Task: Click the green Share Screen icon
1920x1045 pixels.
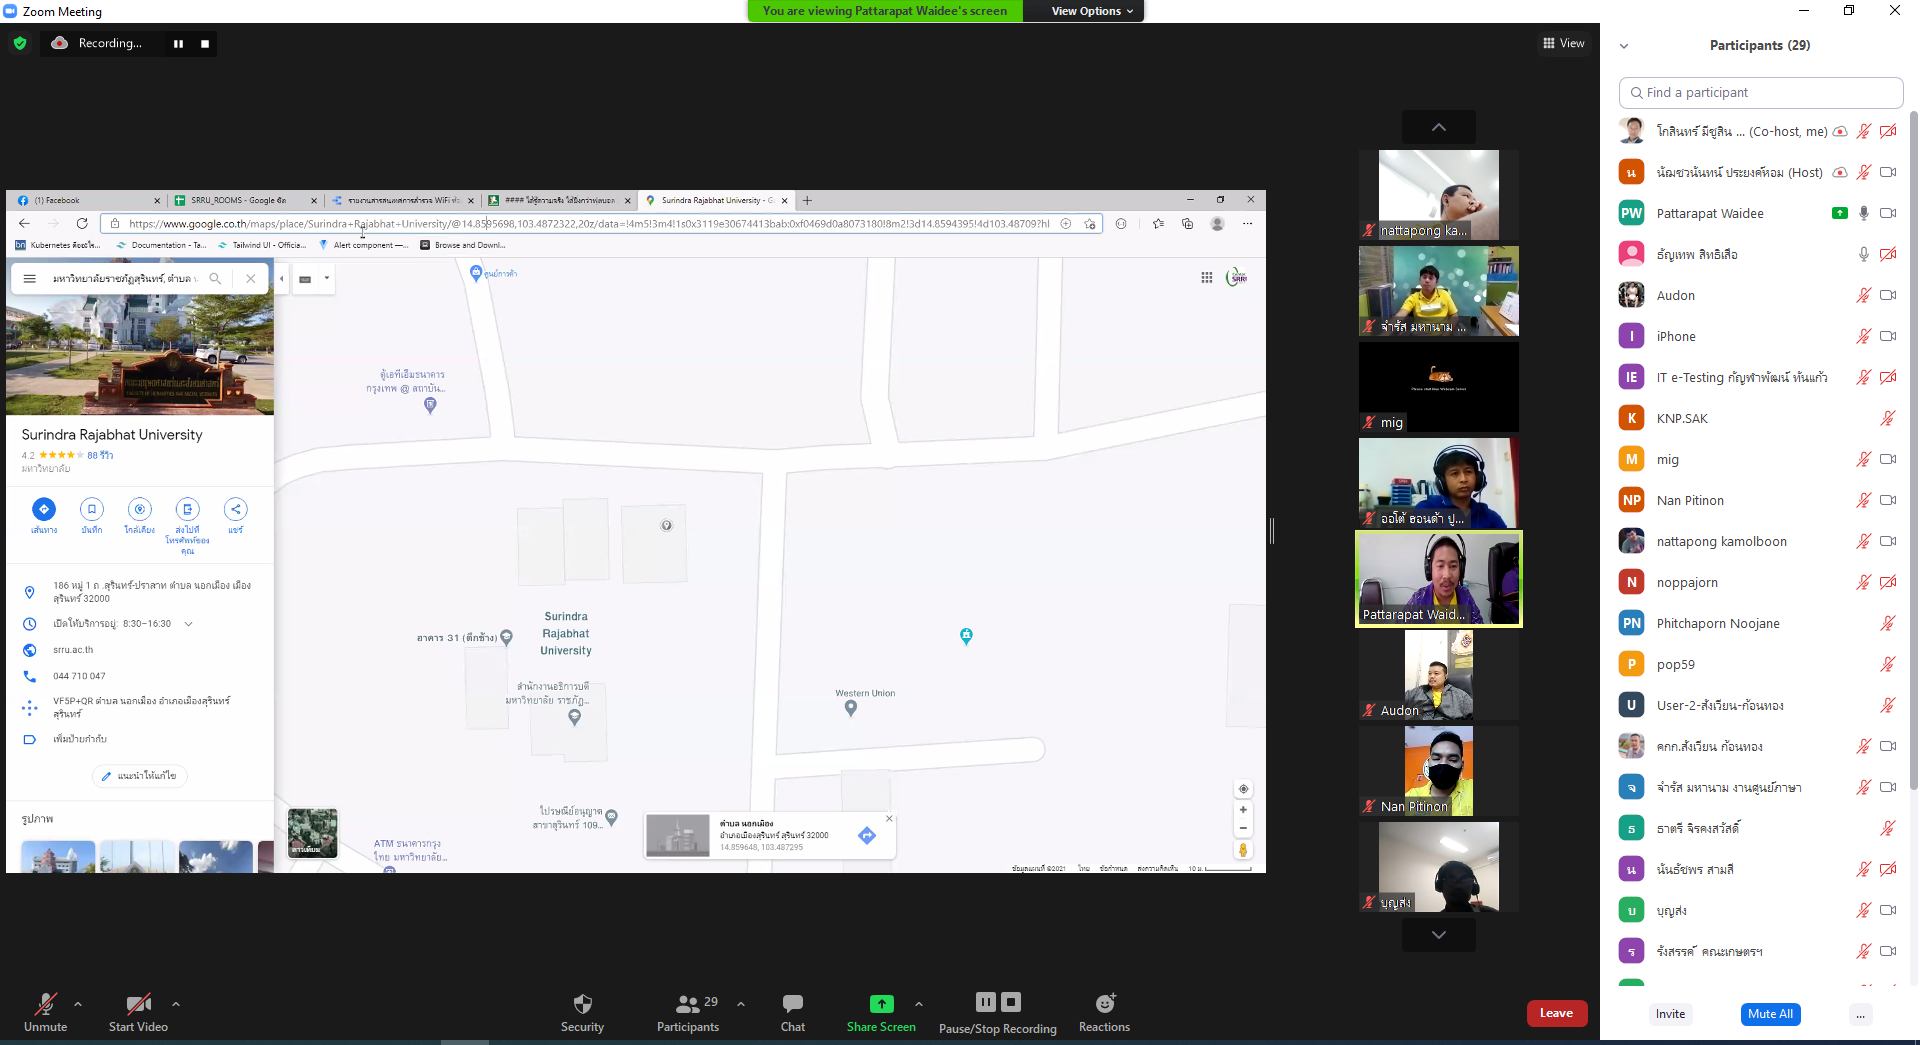Action: (881, 1004)
